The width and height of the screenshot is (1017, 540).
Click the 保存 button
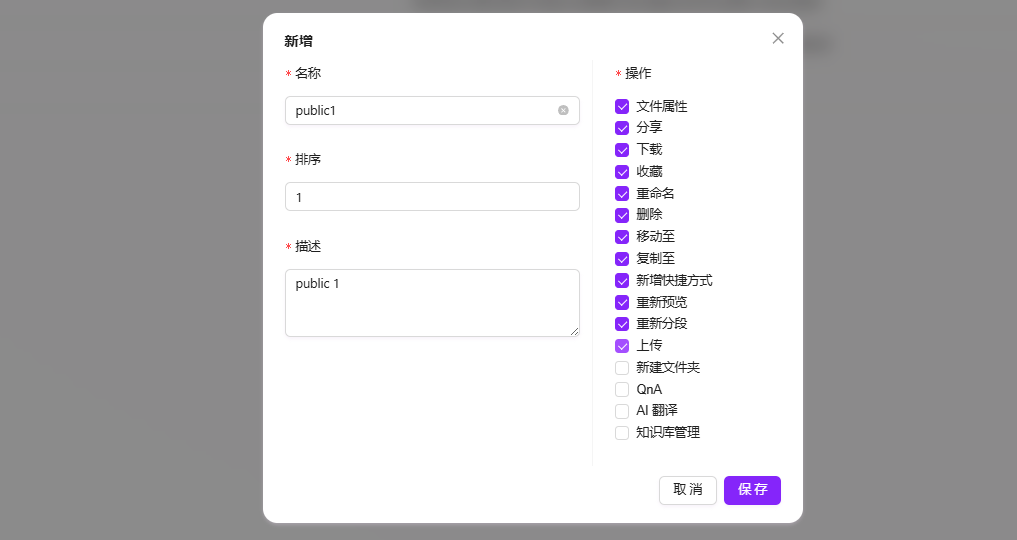(752, 490)
